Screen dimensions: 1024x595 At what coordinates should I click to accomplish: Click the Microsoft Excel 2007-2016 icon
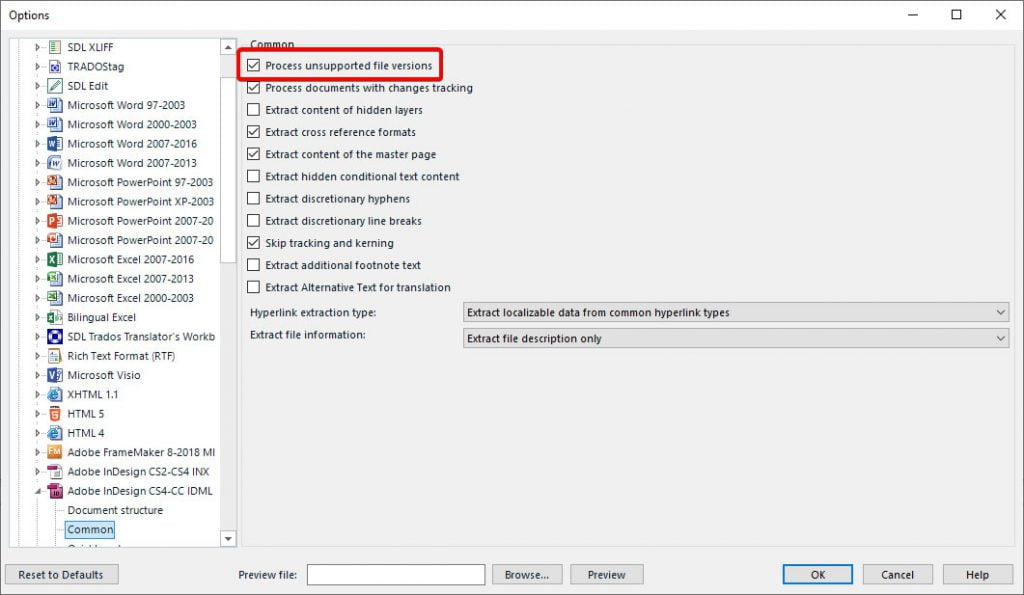point(53,259)
